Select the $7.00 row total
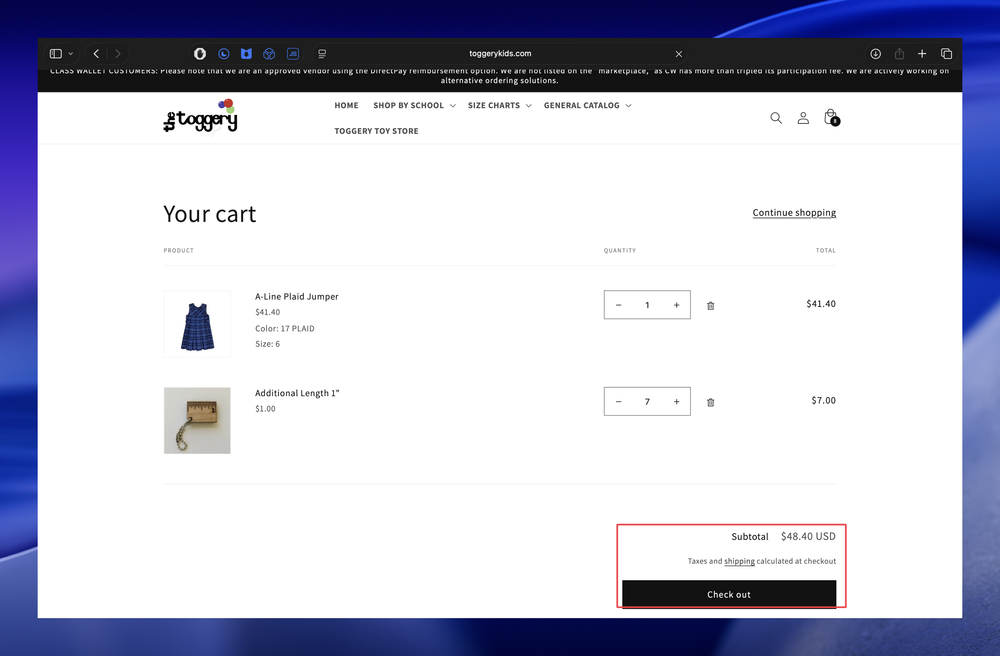Image resolution: width=1000 pixels, height=656 pixels. coord(823,400)
